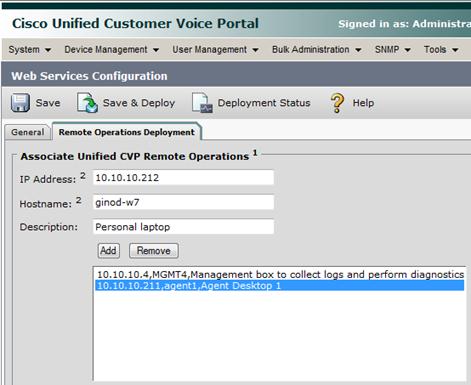Click the Help label in toolbar
This screenshot has height=385, width=471.
coord(363,103)
